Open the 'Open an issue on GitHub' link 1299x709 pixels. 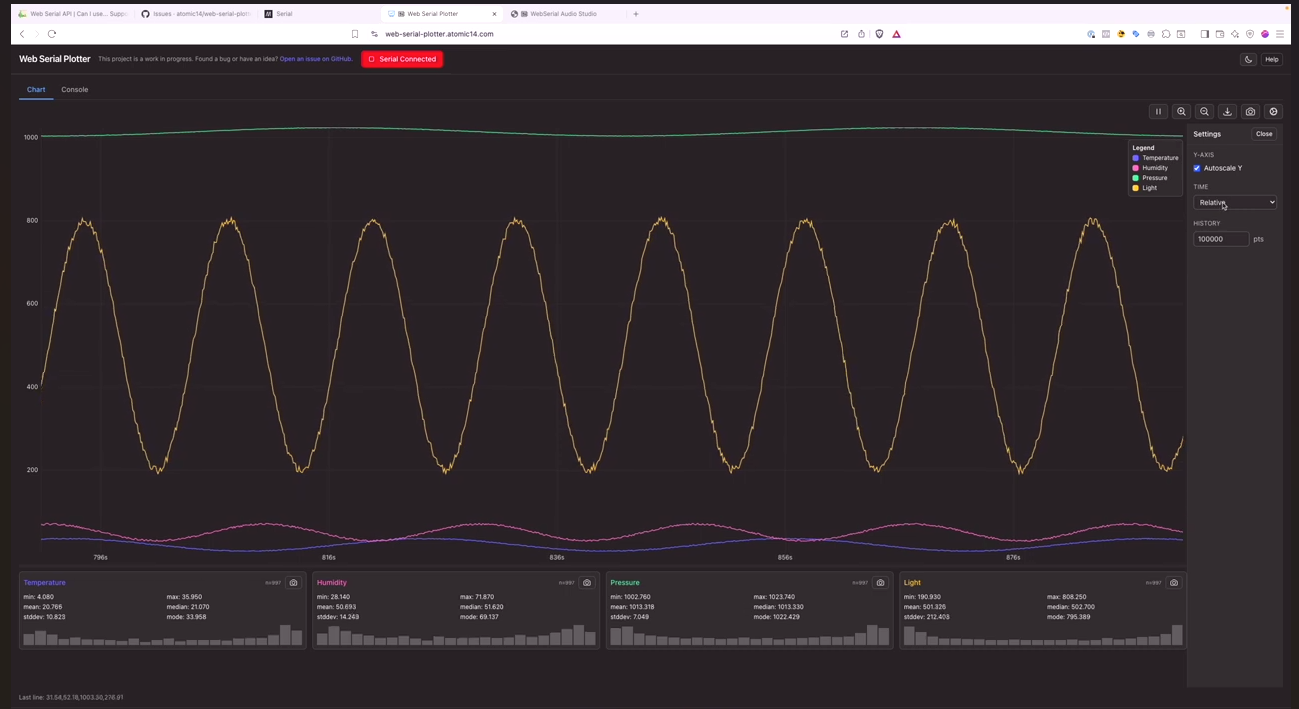tap(315, 59)
